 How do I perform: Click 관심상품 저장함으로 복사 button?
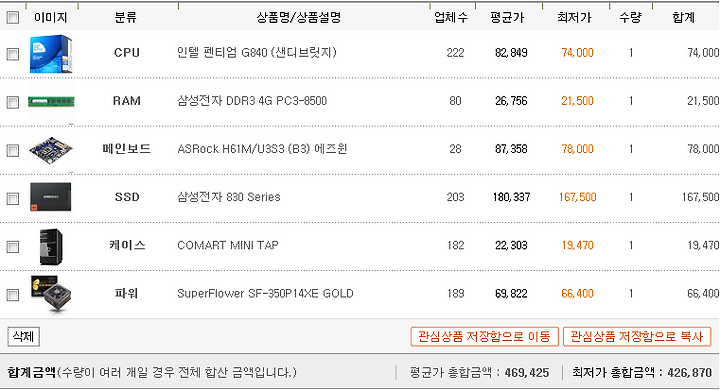pos(637,337)
